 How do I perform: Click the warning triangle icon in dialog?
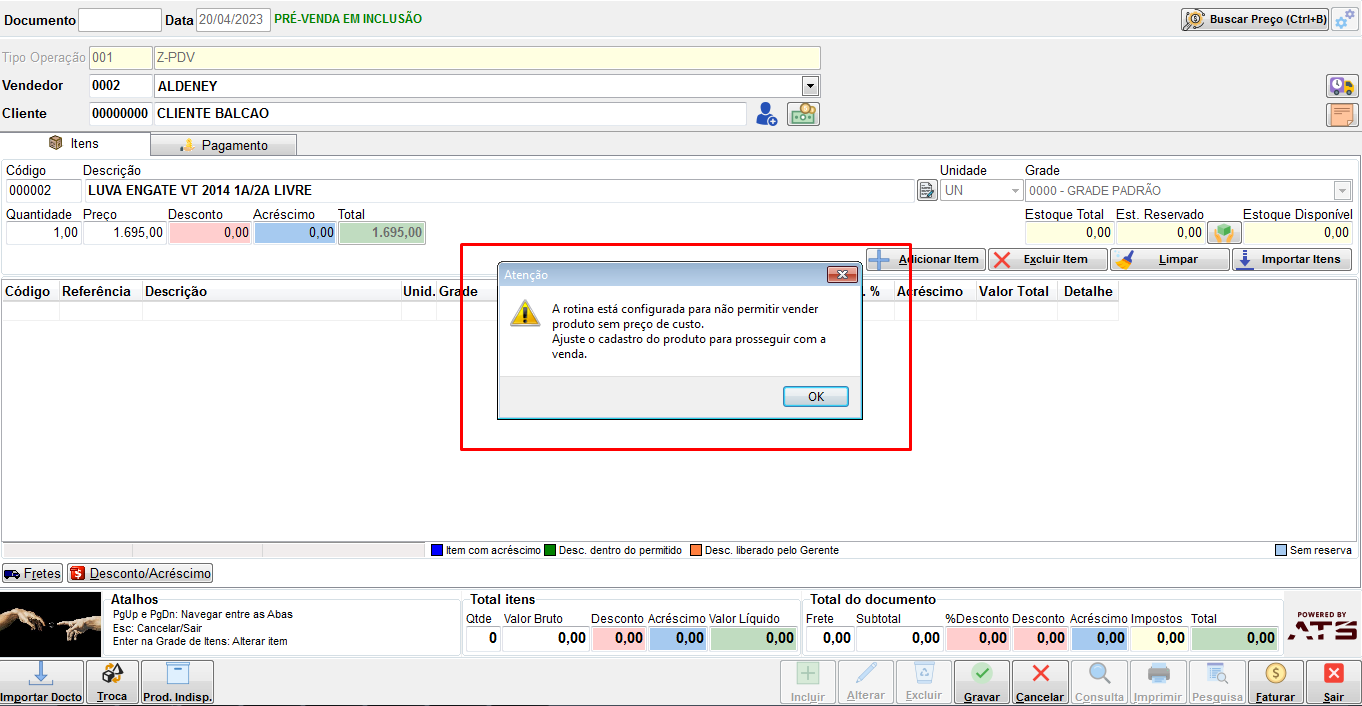click(525, 312)
